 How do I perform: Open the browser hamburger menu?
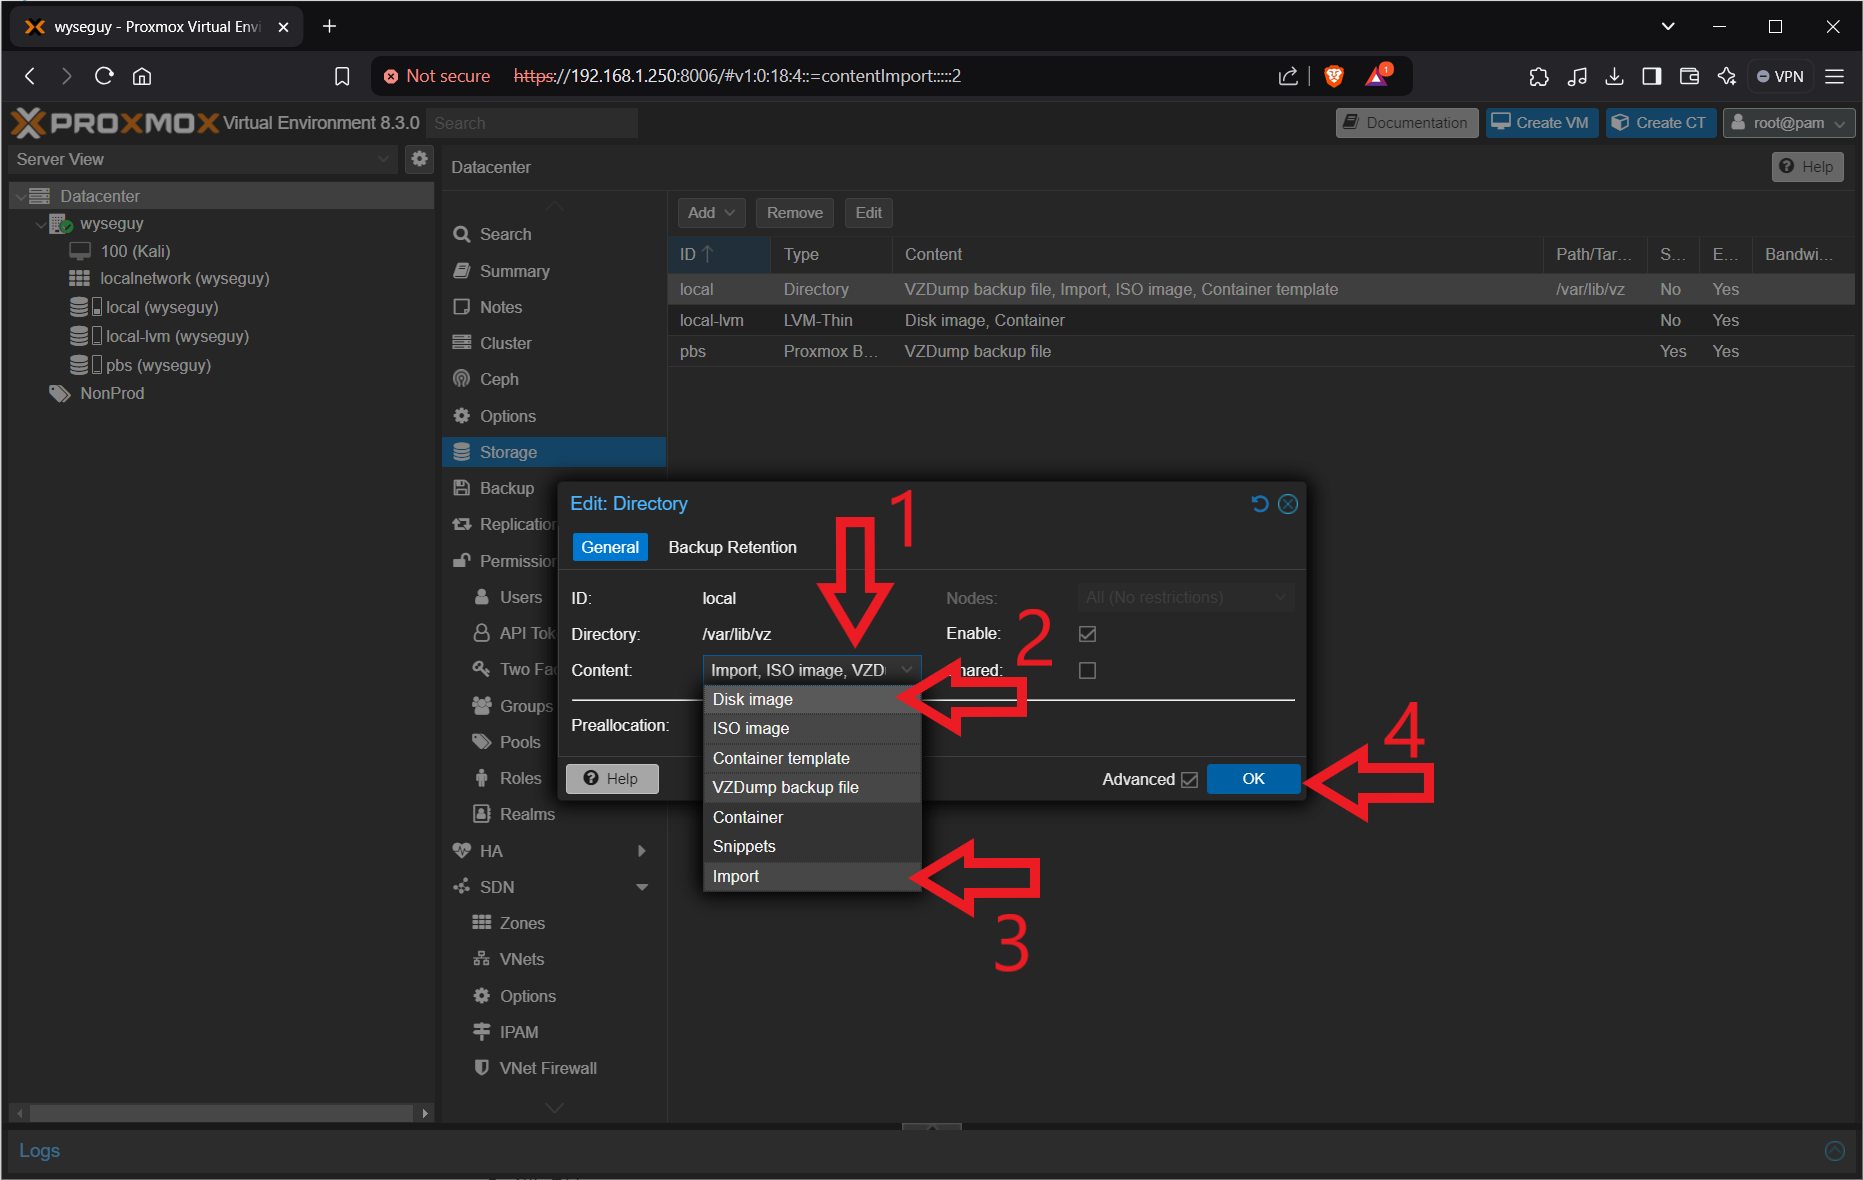(x=1834, y=76)
